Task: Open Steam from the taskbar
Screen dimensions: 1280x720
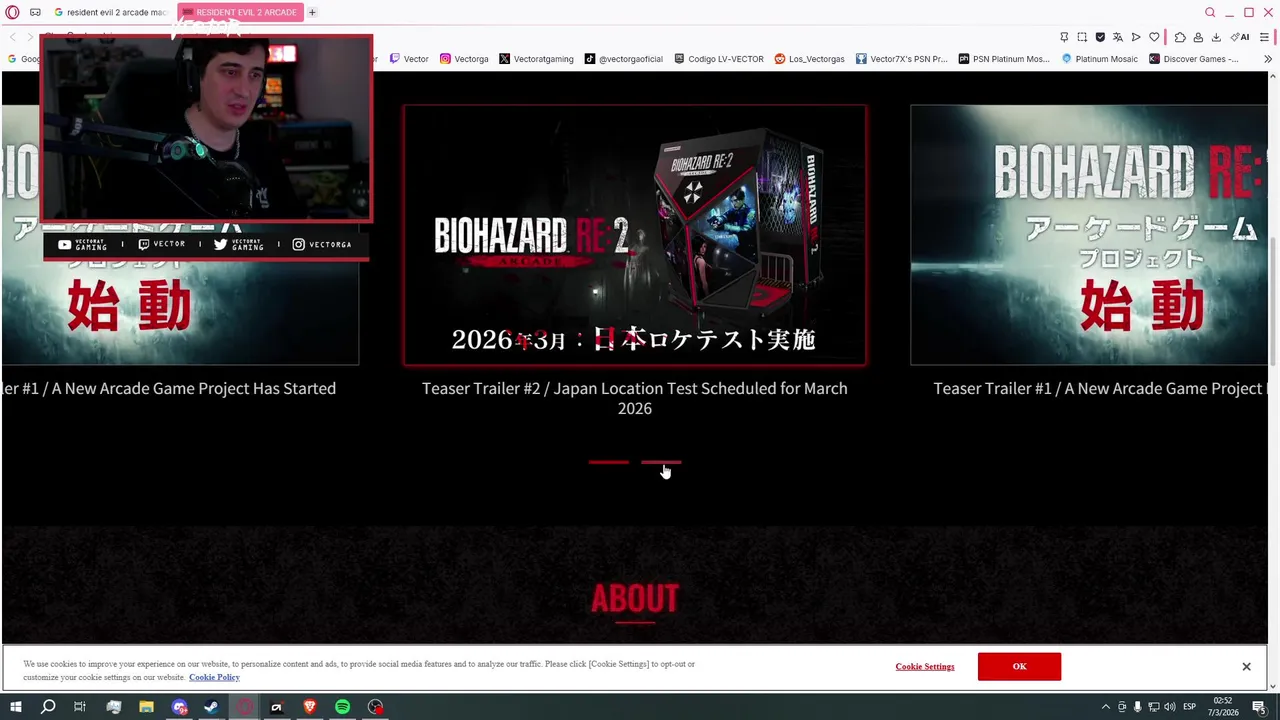Action: pyautogui.click(x=211, y=707)
